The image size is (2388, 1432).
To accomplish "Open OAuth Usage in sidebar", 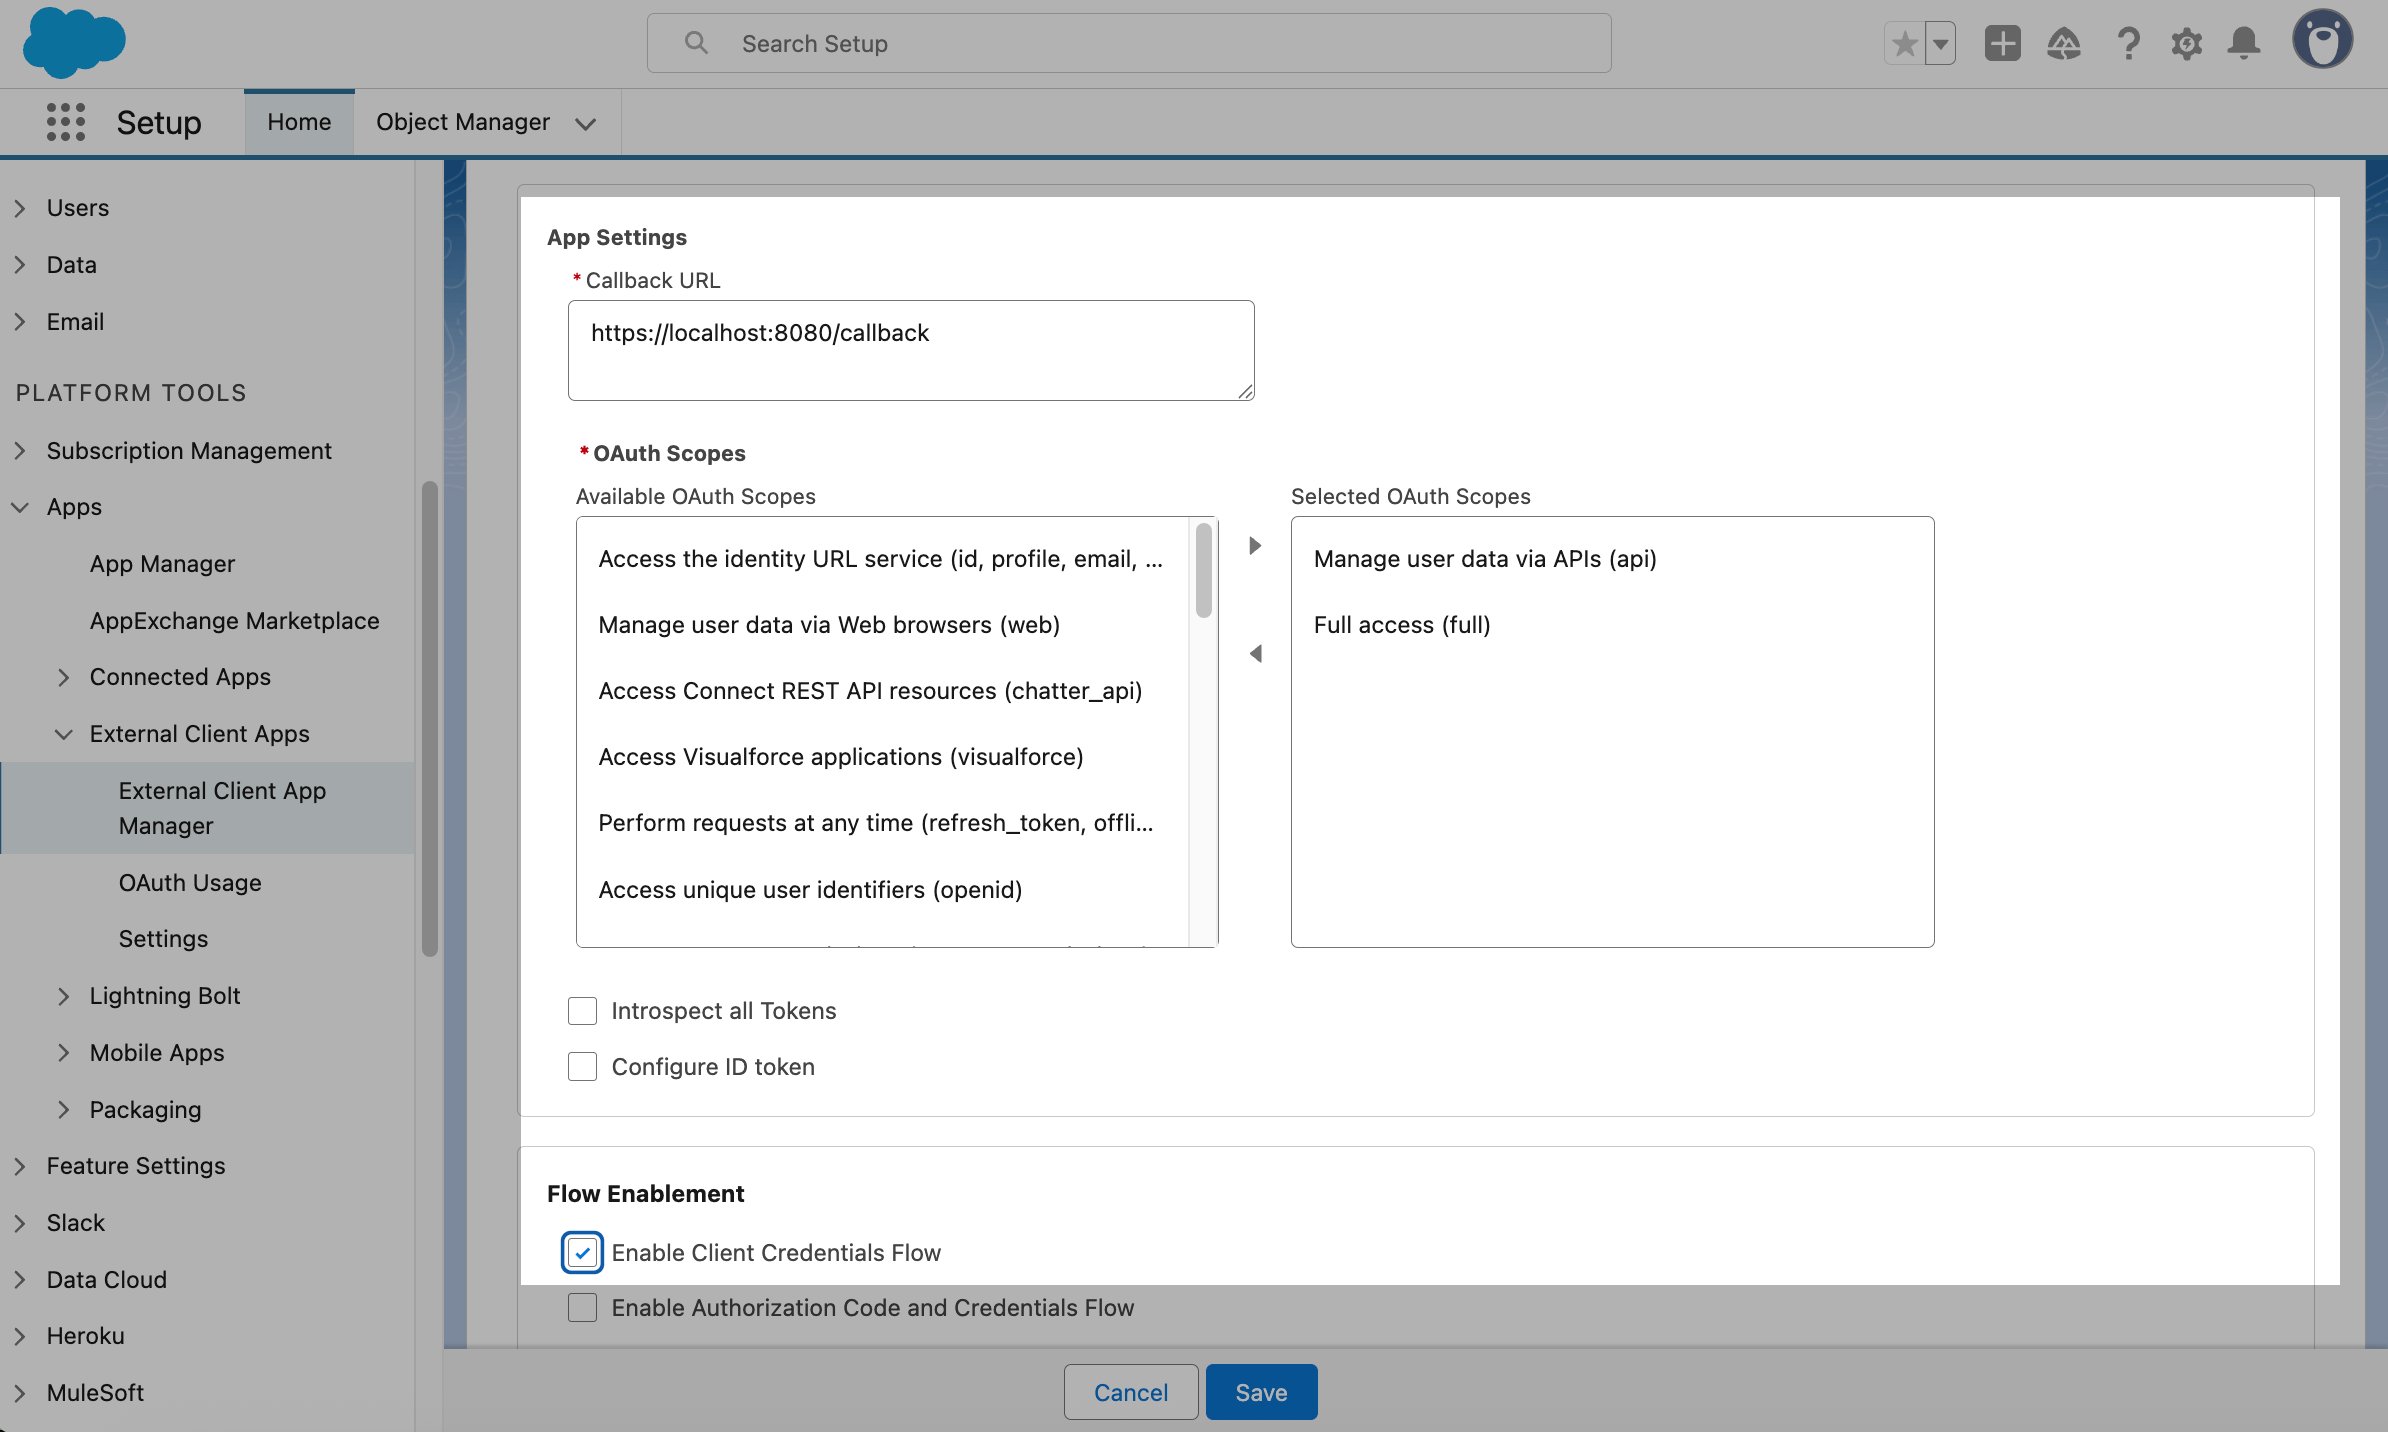I will 190,882.
